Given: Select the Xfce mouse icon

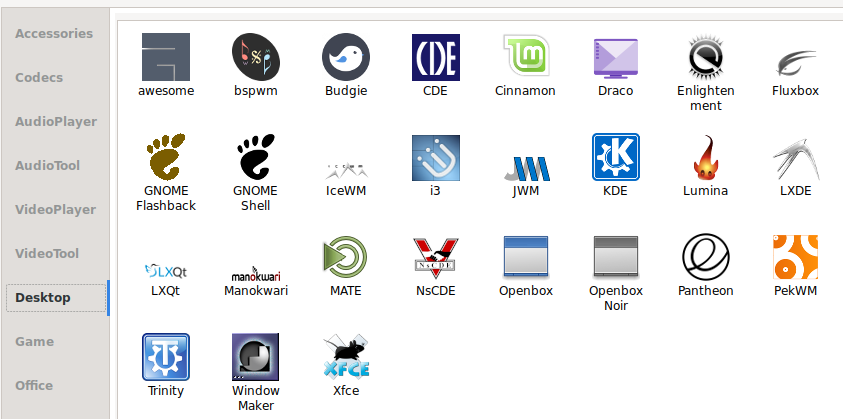Looking at the screenshot, I should (346, 356).
